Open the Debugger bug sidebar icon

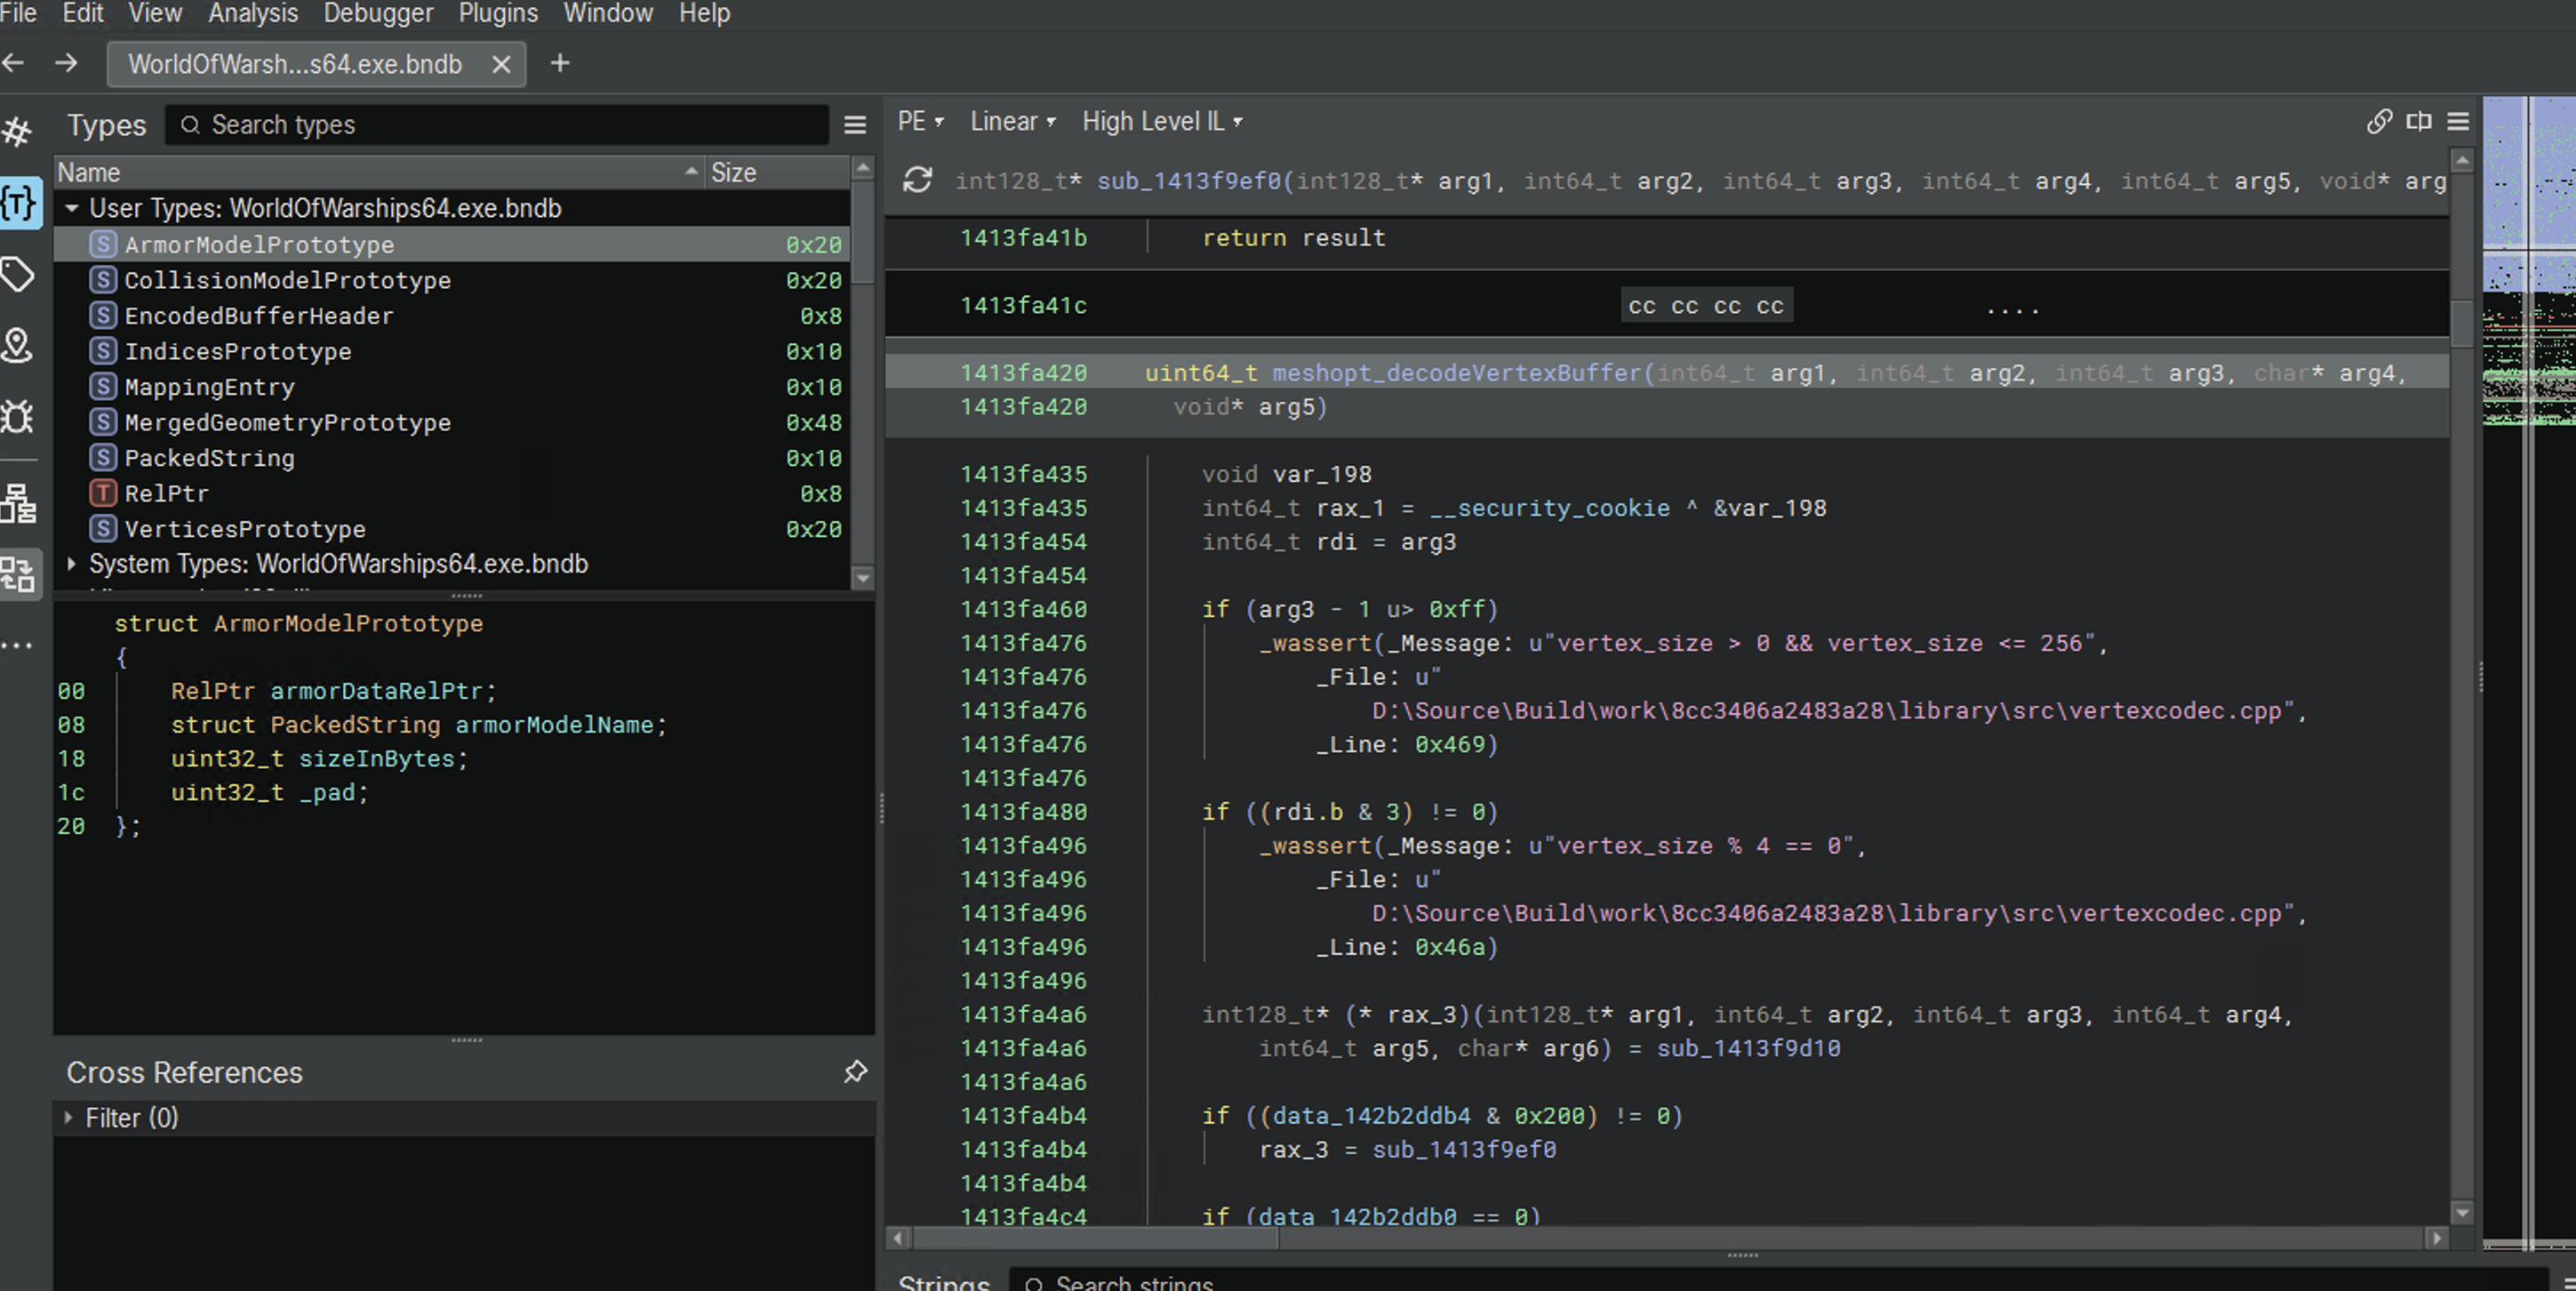pos(18,417)
